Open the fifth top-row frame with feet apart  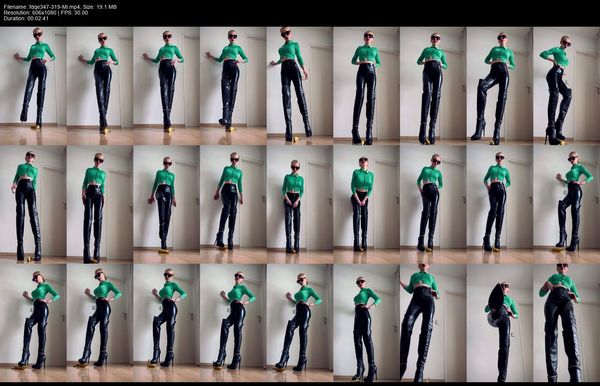pyautogui.click(x=300, y=86)
